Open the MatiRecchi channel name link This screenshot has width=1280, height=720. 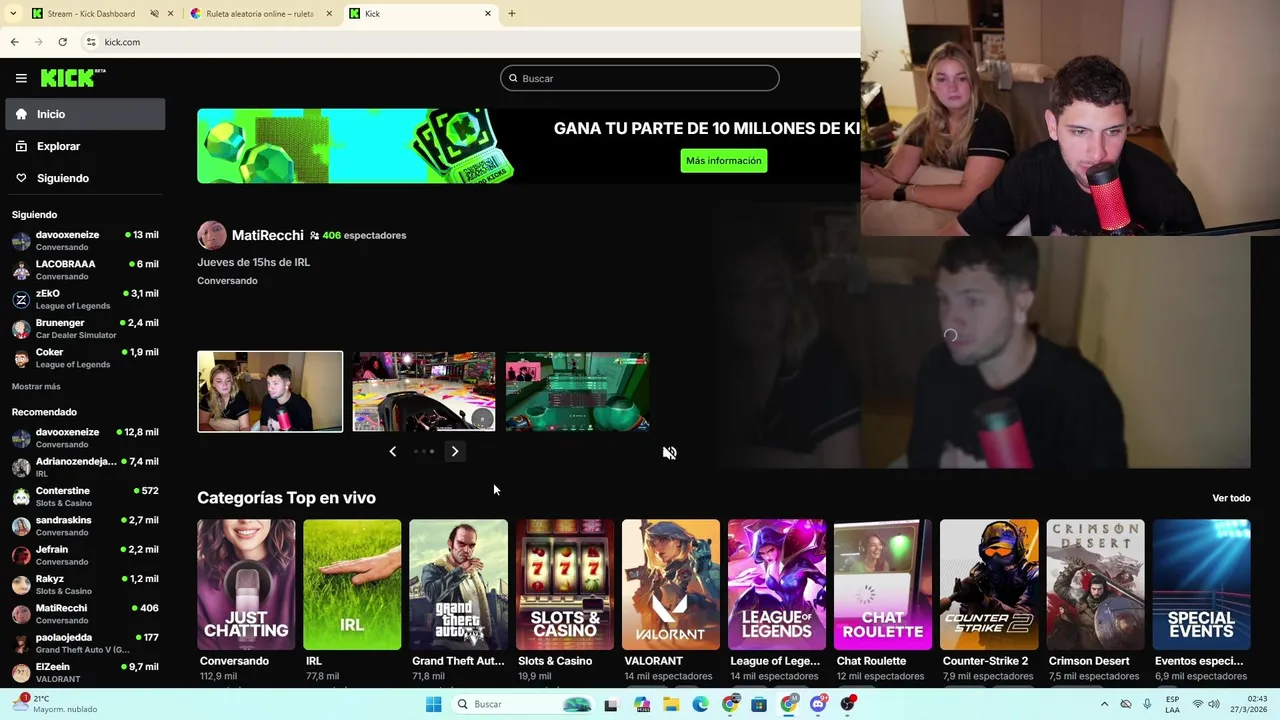(x=267, y=236)
